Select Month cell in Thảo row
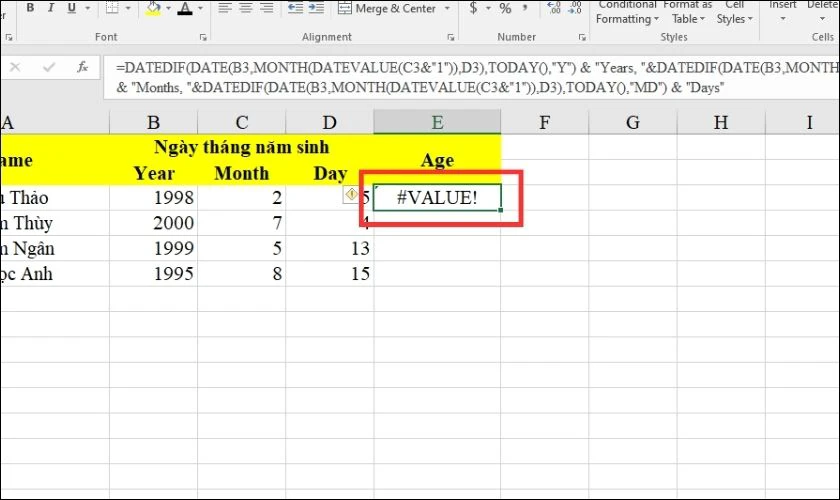The height and width of the screenshot is (500, 840). (242, 197)
